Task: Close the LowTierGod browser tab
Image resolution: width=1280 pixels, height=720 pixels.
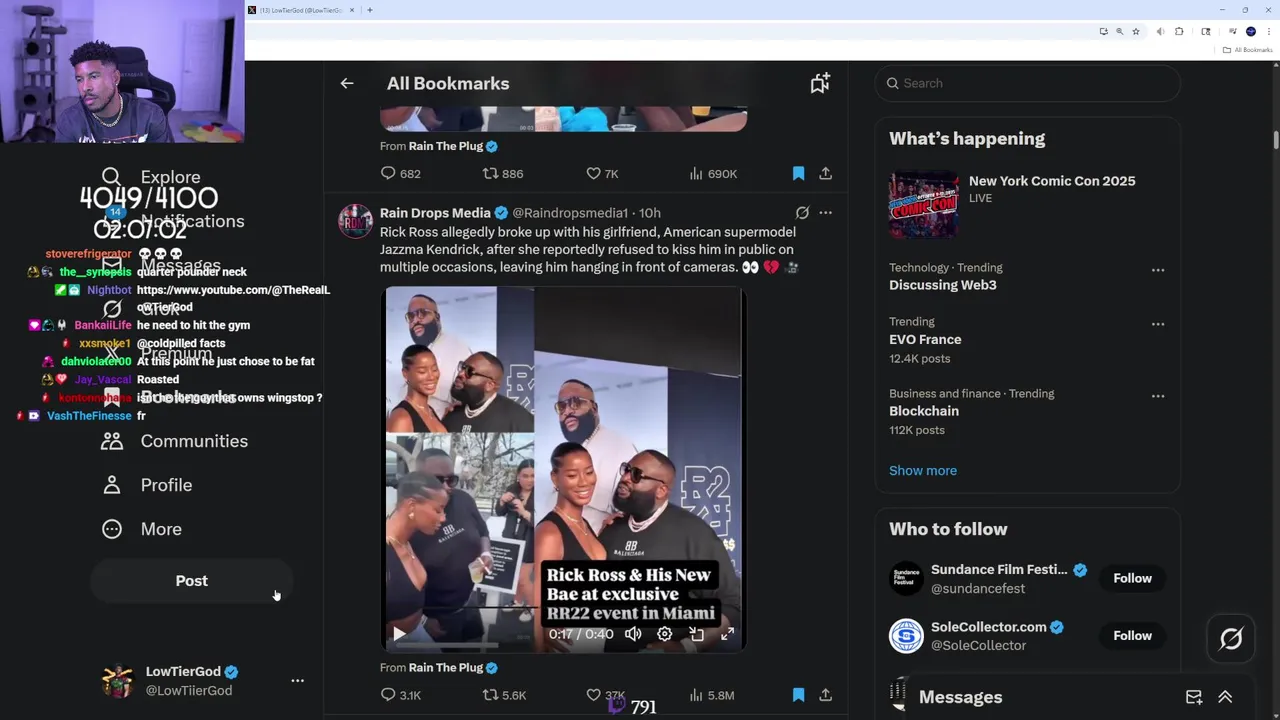Action: [x=352, y=10]
